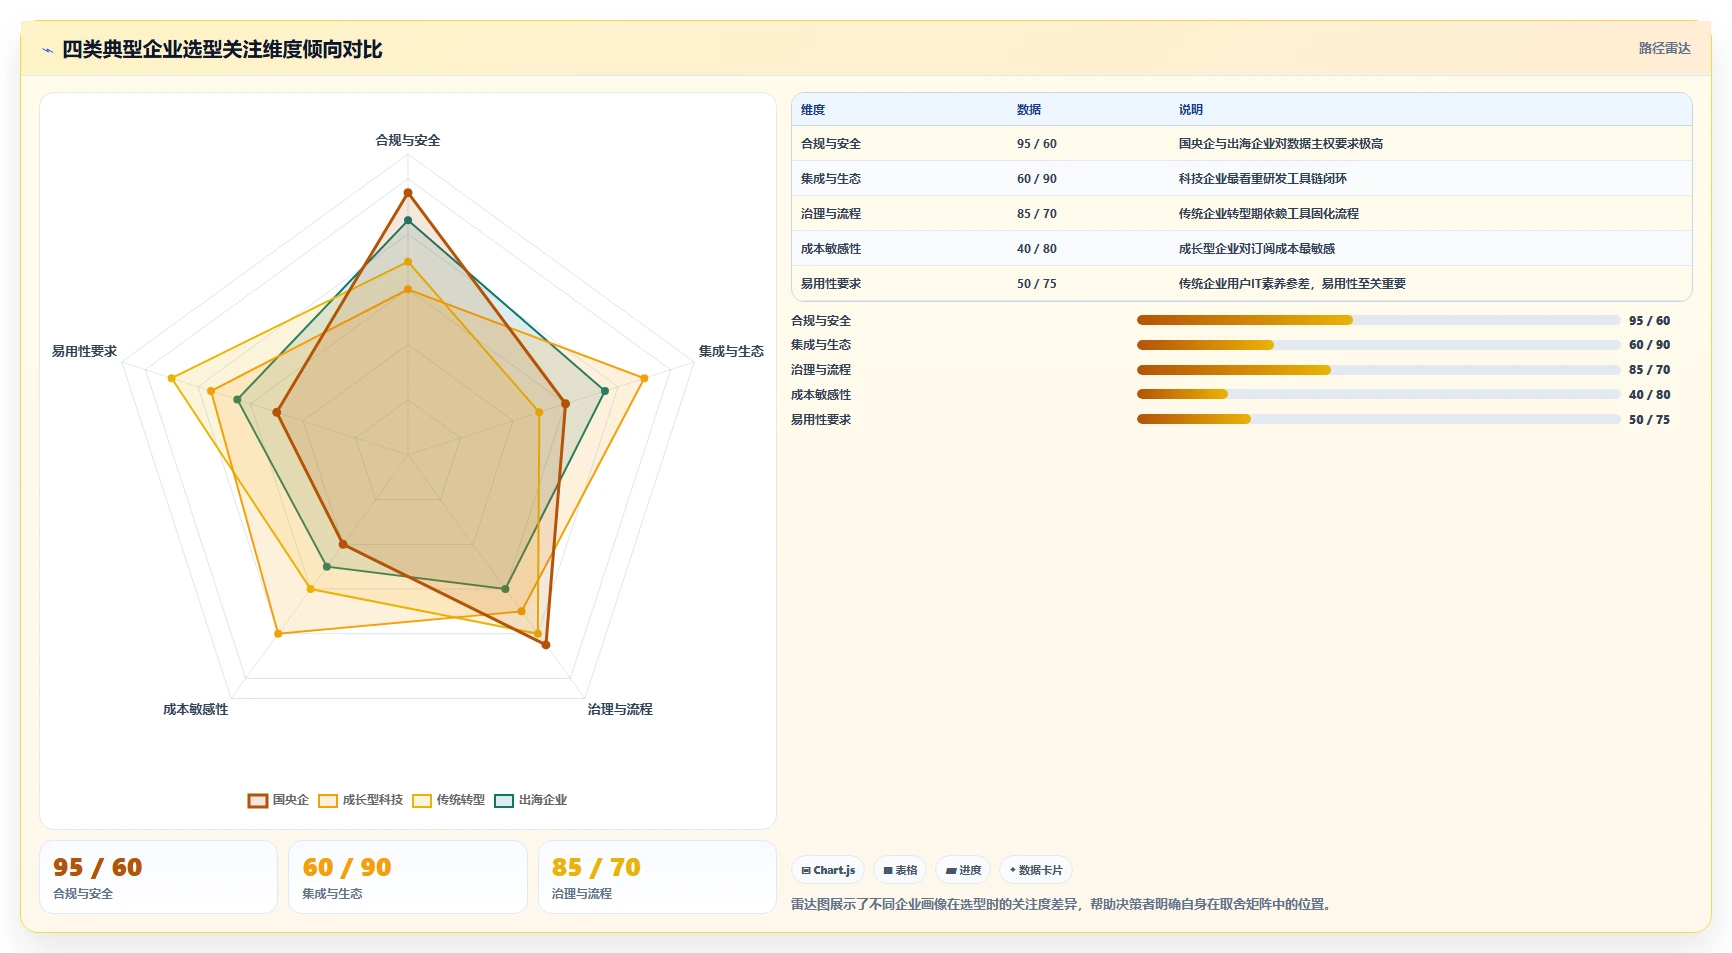Click radar axis label 治理与流程
The height and width of the screenshot is (953, 1732).
coord(620,710)
